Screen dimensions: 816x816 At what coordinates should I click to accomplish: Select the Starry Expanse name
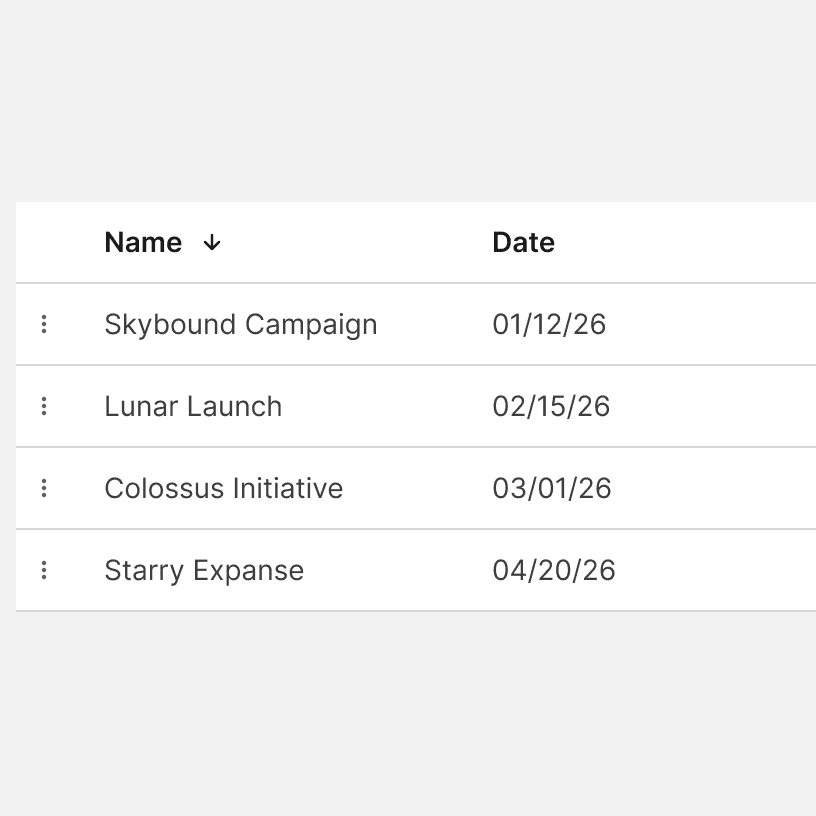[204, 570]
